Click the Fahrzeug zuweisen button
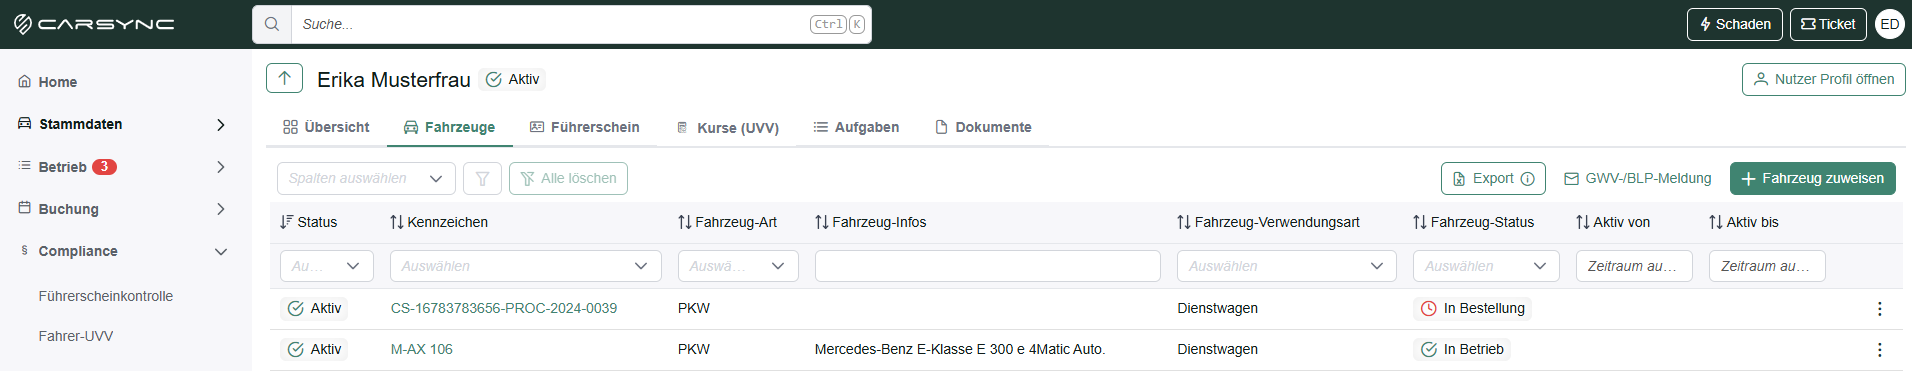Screen dimensions: 1912x371 1813,178
